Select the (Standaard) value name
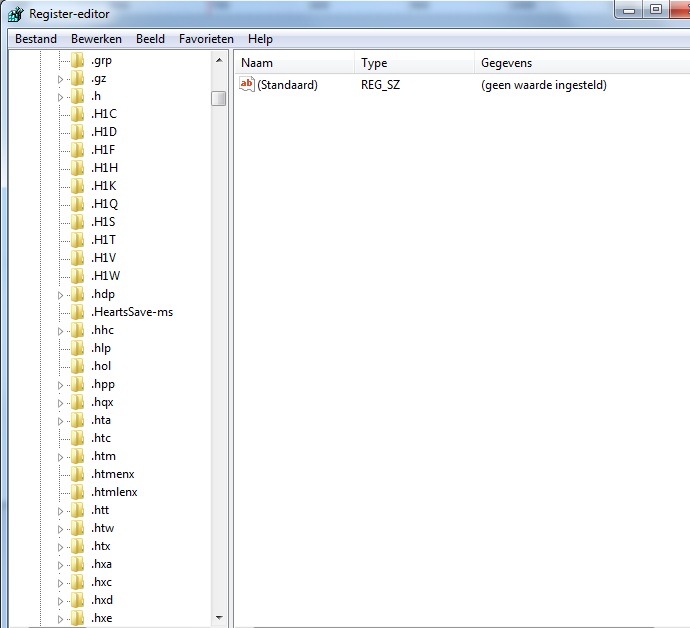Viewport: 690px width, 628px height. pyautogui.click(x=287, y=84)
